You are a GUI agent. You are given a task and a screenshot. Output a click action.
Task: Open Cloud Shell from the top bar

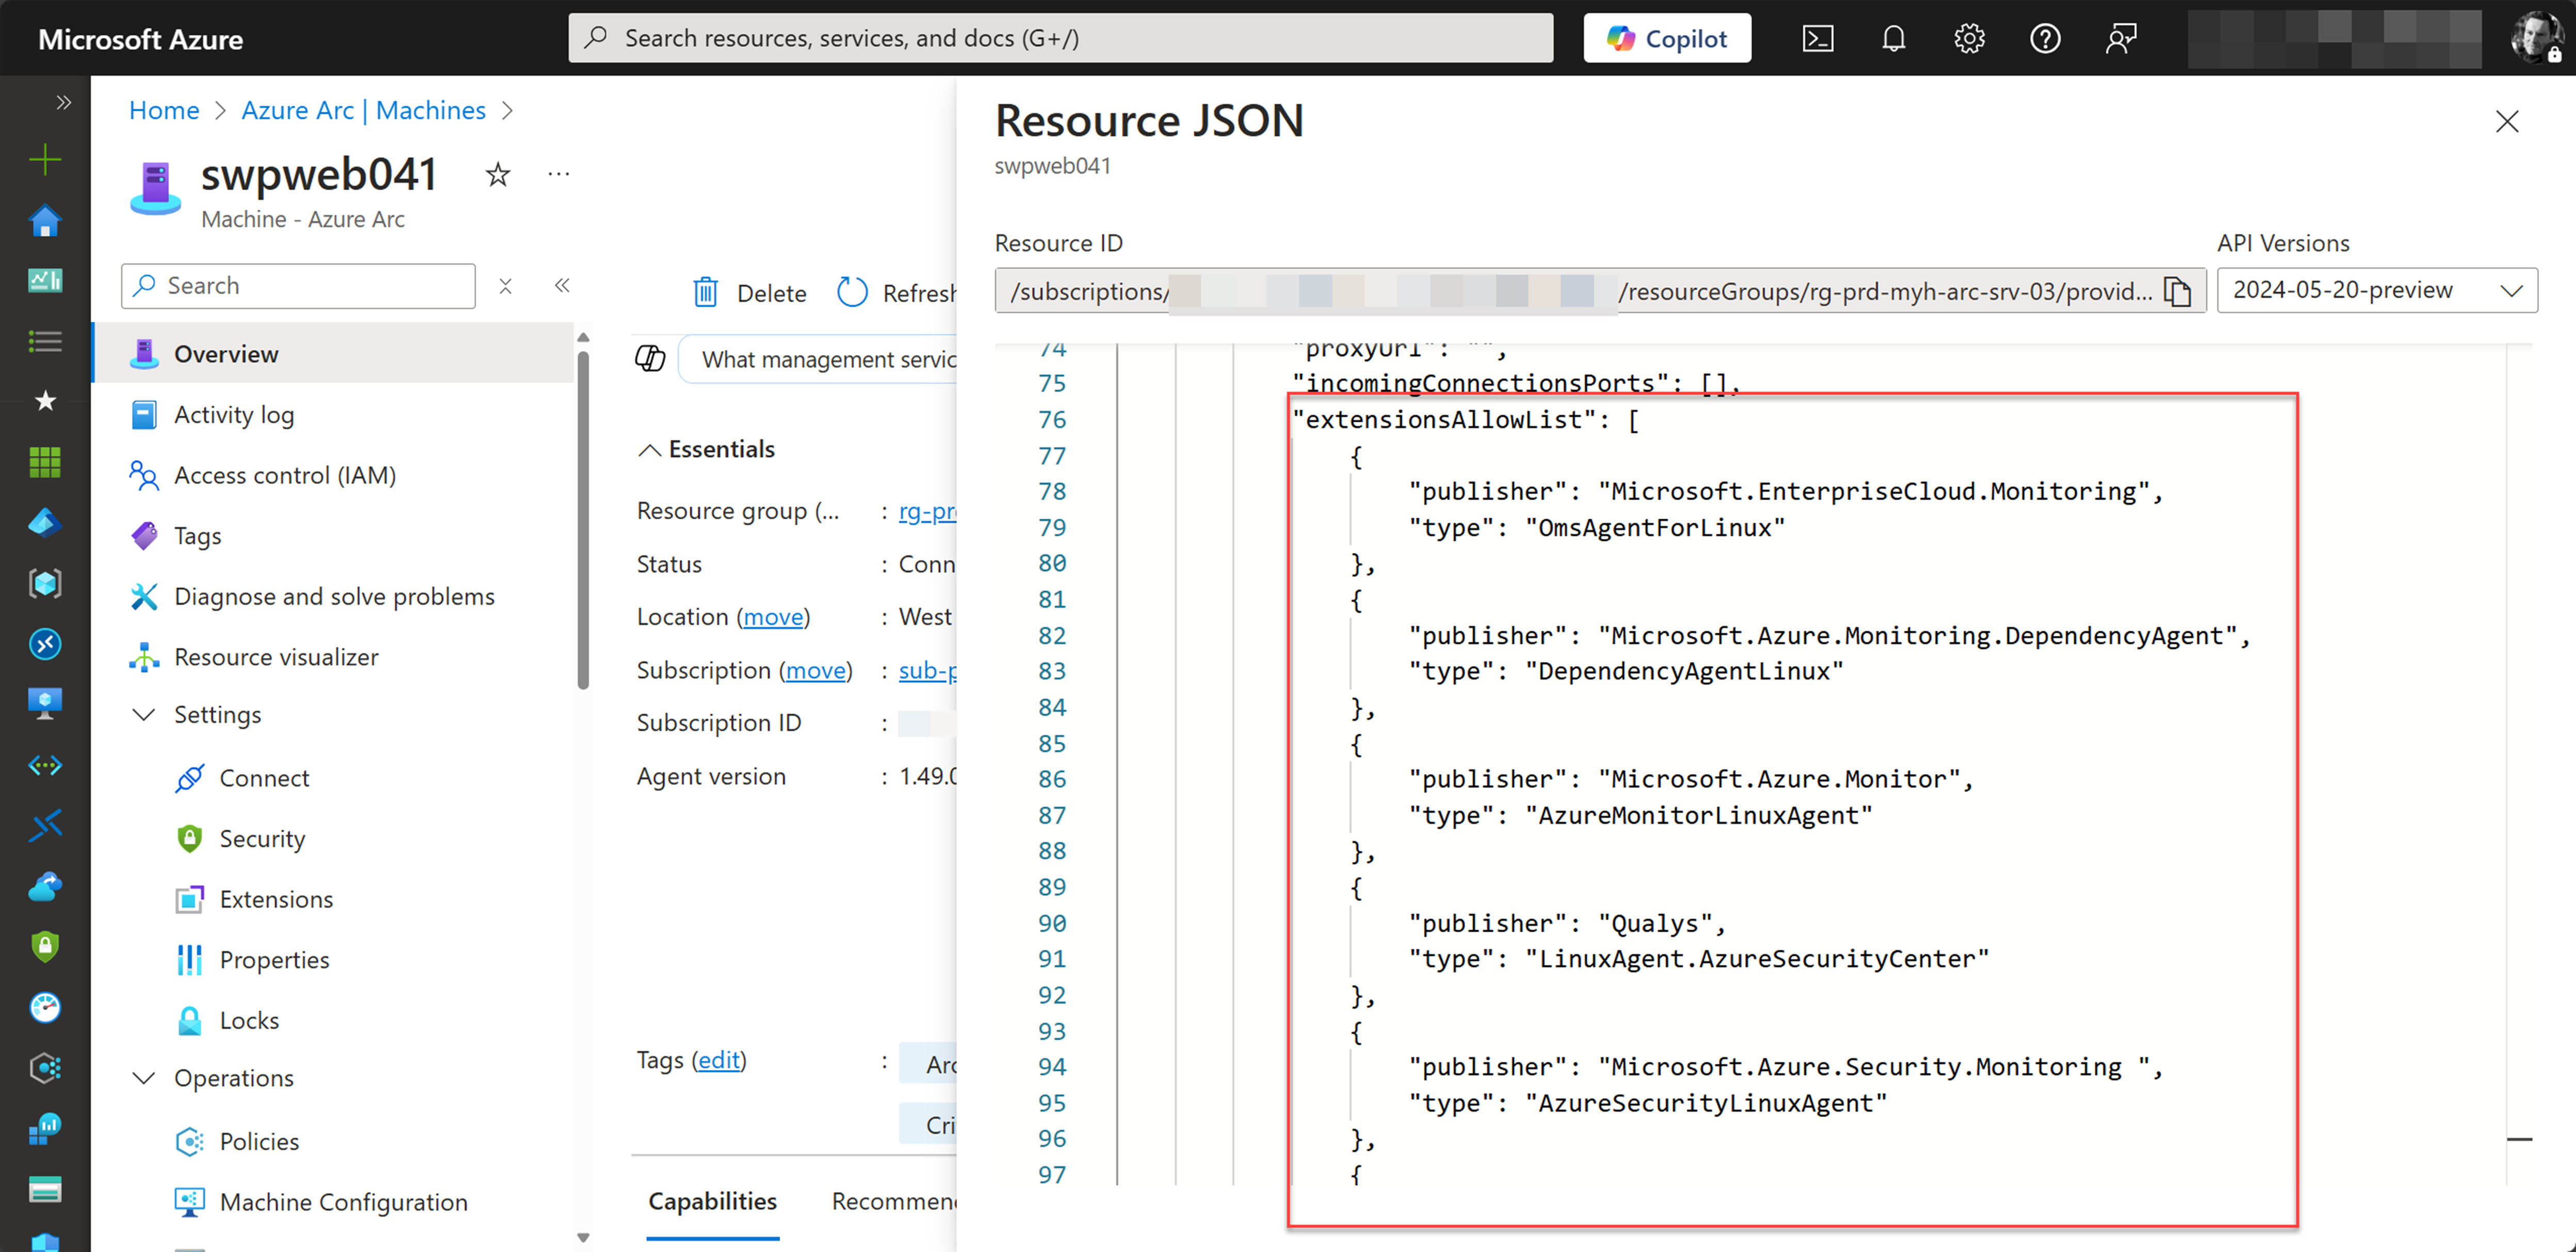tap(1818, 37)
